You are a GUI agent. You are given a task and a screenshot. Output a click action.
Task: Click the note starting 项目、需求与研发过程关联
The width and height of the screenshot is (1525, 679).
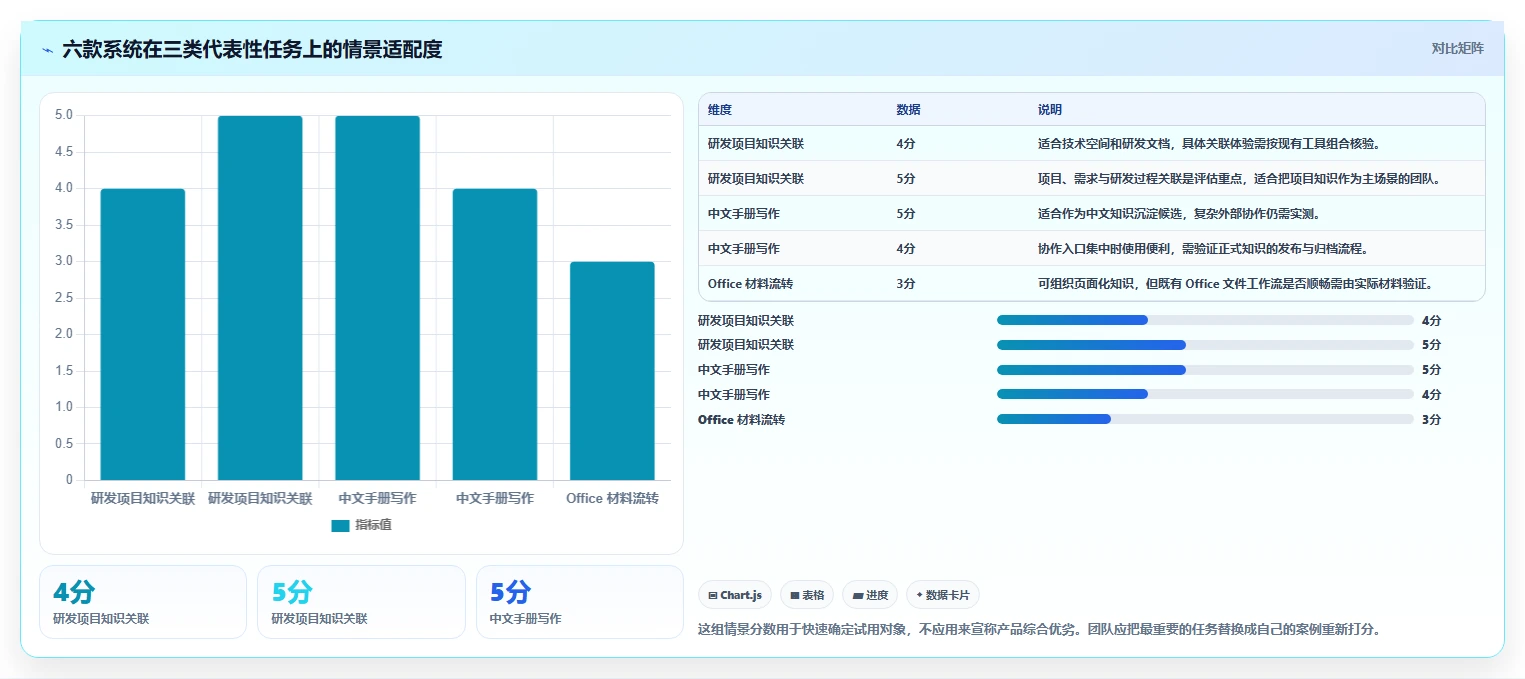[1239, 179]
